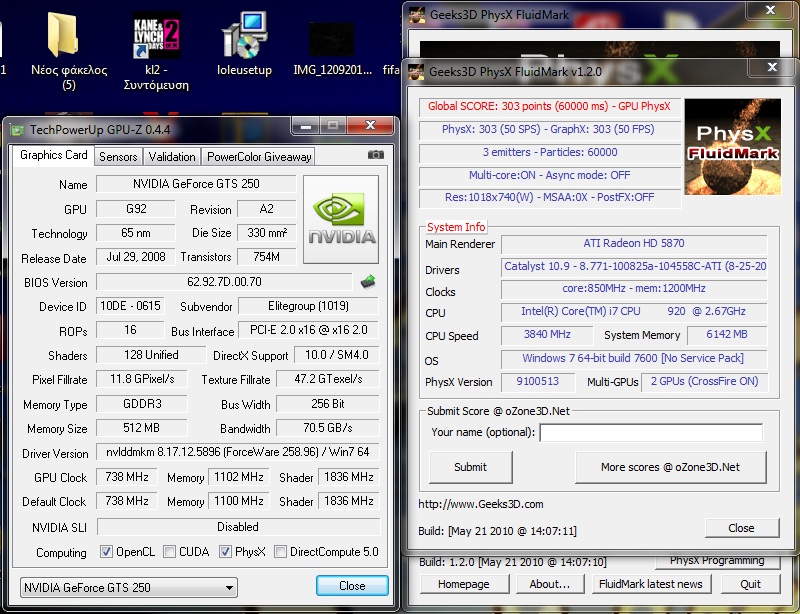The width and height of the screenshot is (800, 614).
Task: Click the Release Date Jul 29, 2008 field
Action: click(136, 257)
